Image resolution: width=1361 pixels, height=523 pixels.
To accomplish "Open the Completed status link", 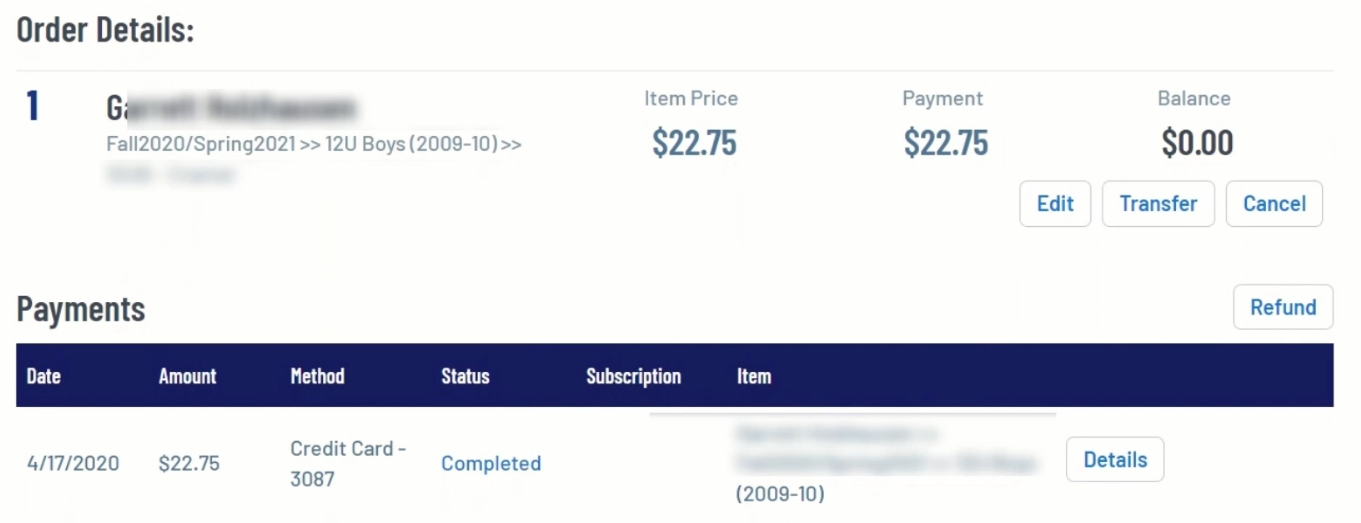I will coord(491,463).
